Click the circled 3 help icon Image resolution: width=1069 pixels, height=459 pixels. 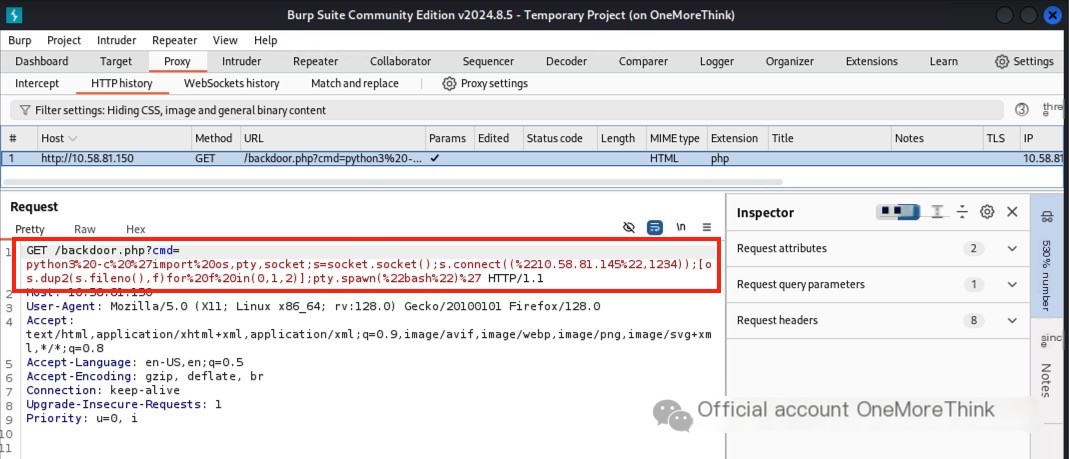click(x=1021, y=110)
